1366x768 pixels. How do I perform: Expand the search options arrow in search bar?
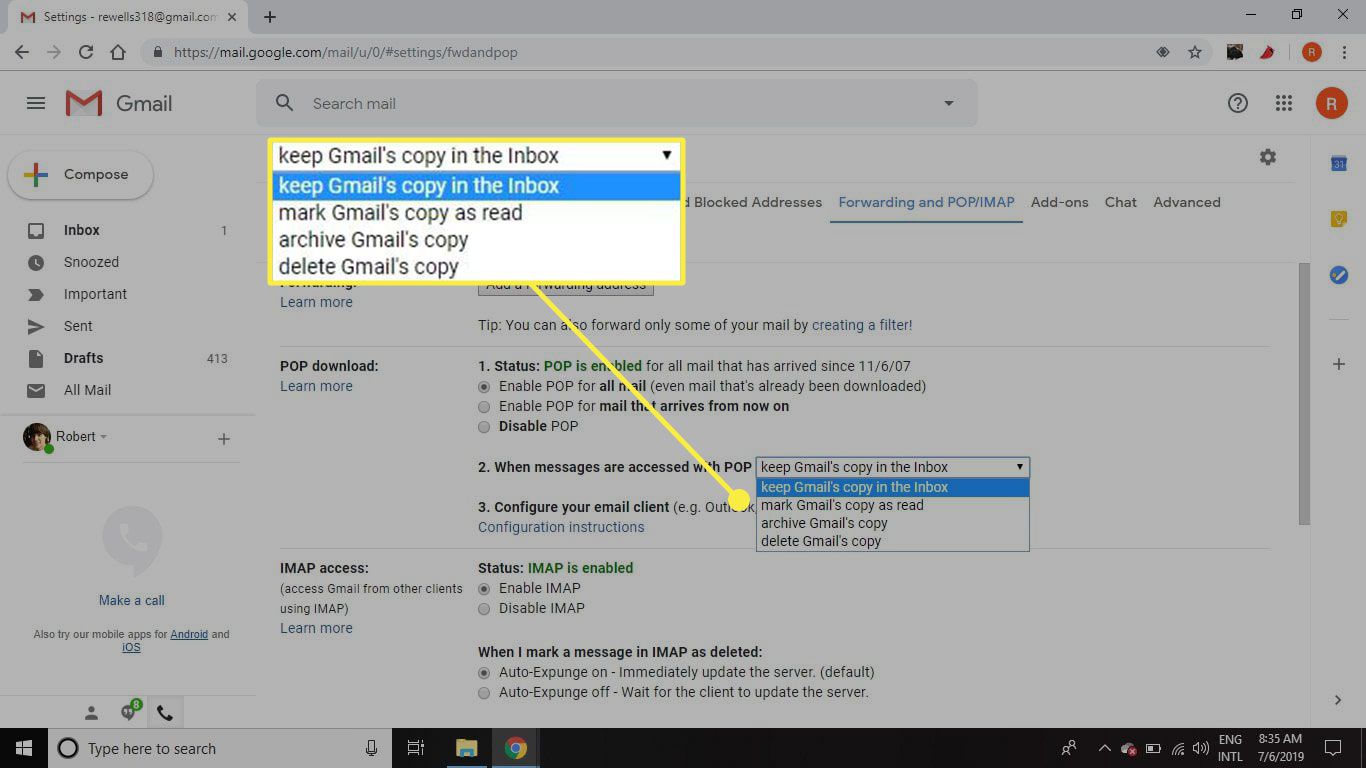tap(948, 103)
